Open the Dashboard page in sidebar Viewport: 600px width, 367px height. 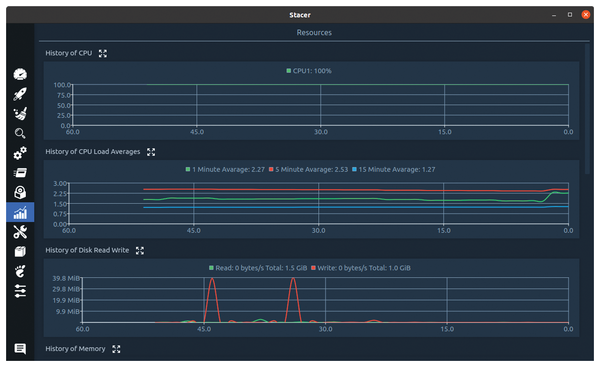[20, 74]
